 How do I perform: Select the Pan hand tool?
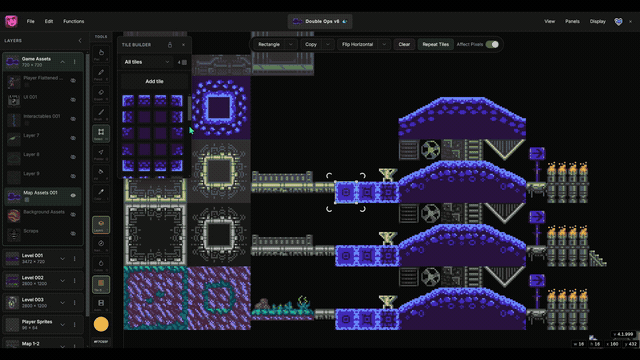coord(101,53)
